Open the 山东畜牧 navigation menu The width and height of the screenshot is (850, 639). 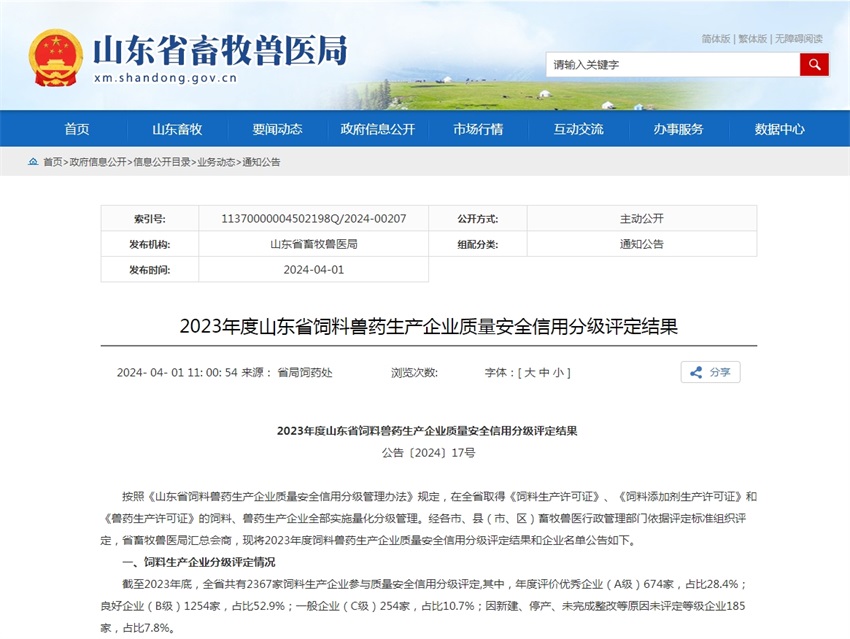(177, 128)
